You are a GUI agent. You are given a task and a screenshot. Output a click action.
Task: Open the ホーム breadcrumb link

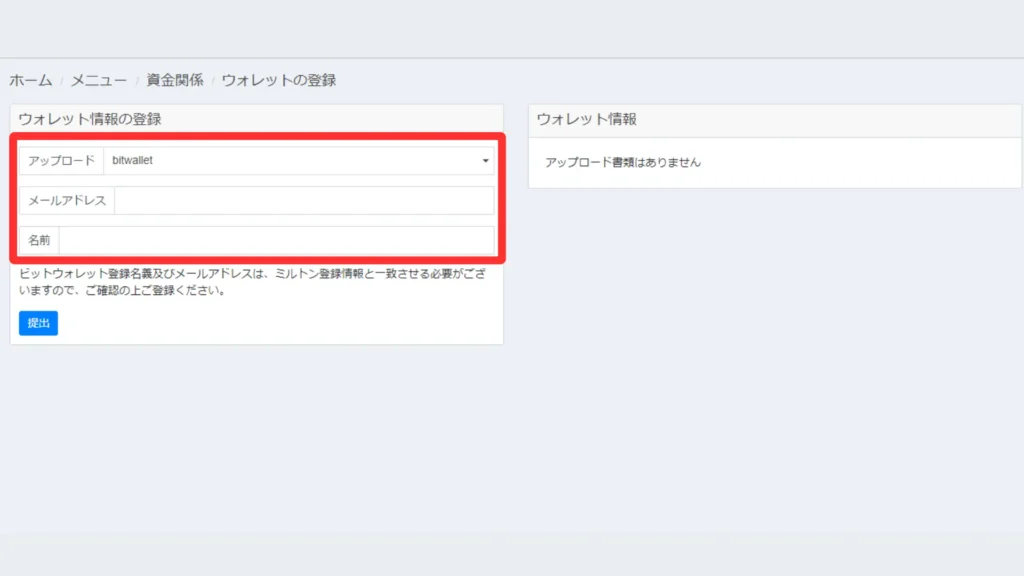31,80
